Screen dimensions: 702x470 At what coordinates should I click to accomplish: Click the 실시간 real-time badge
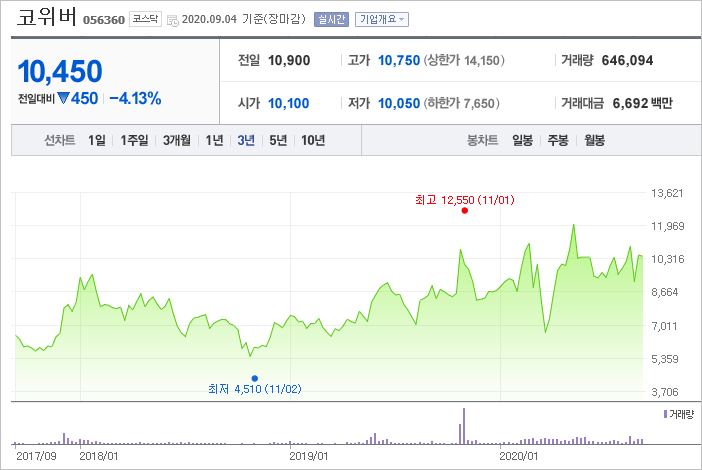click(331, 19)
